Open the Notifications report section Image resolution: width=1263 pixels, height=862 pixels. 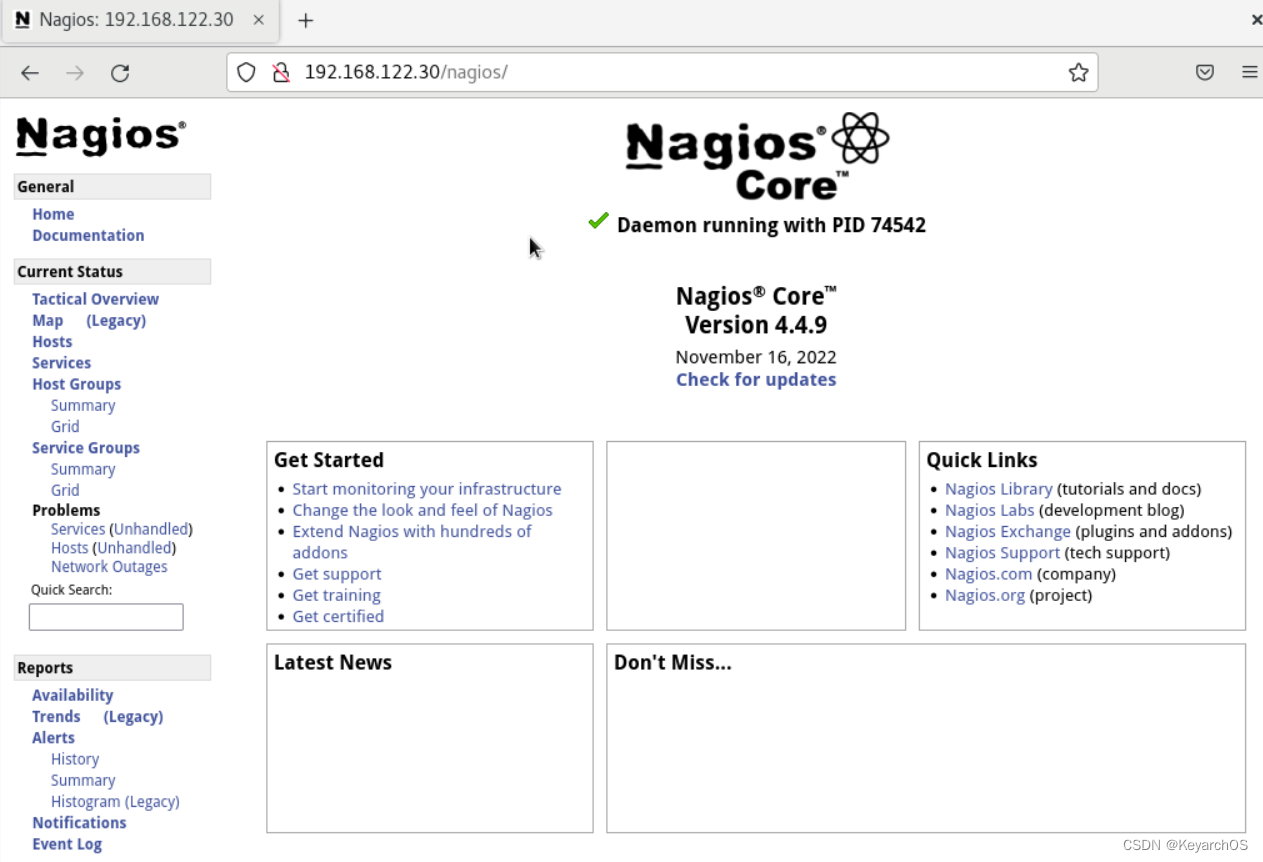click(79, 822)
